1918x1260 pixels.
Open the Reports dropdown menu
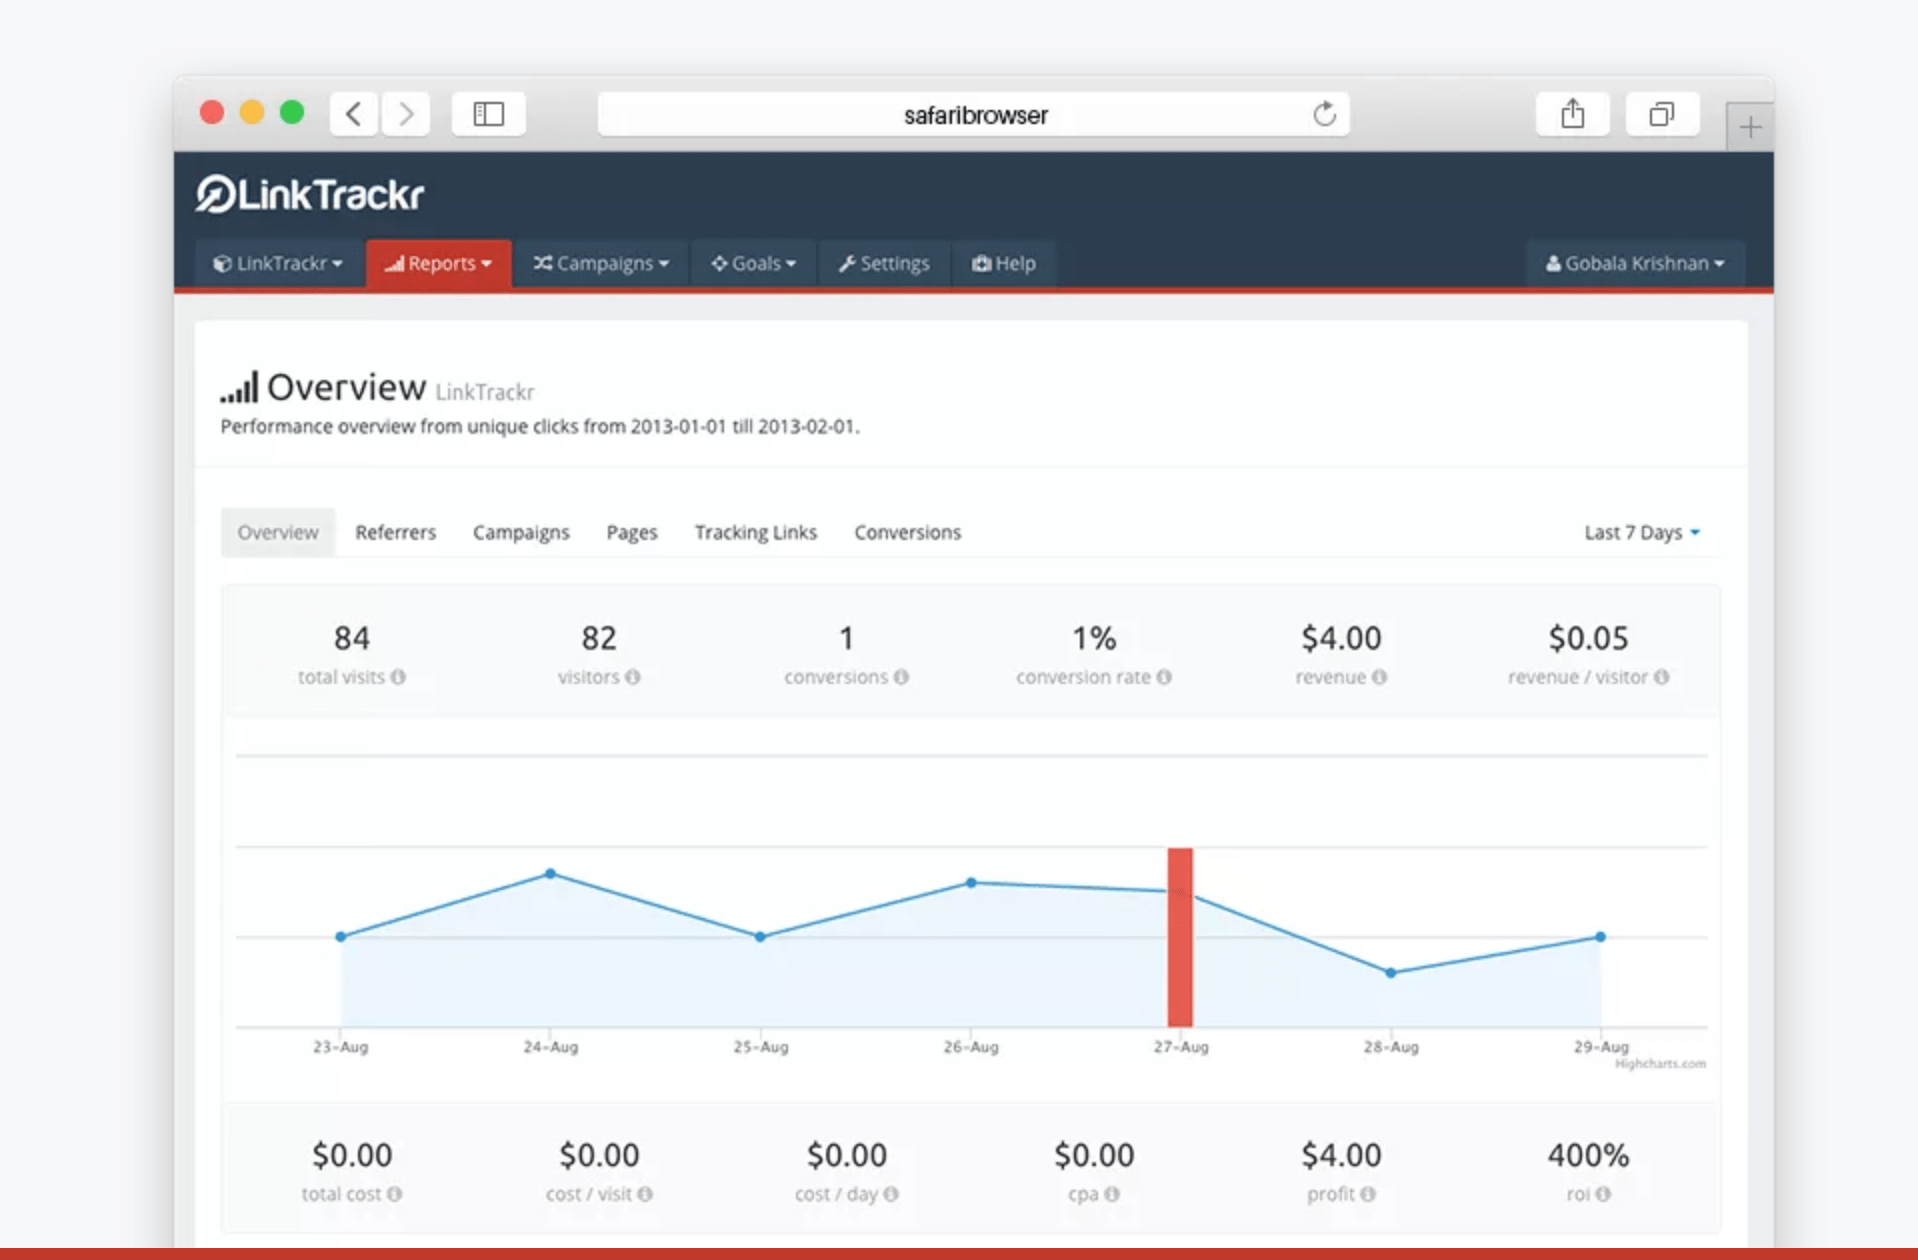439,263
